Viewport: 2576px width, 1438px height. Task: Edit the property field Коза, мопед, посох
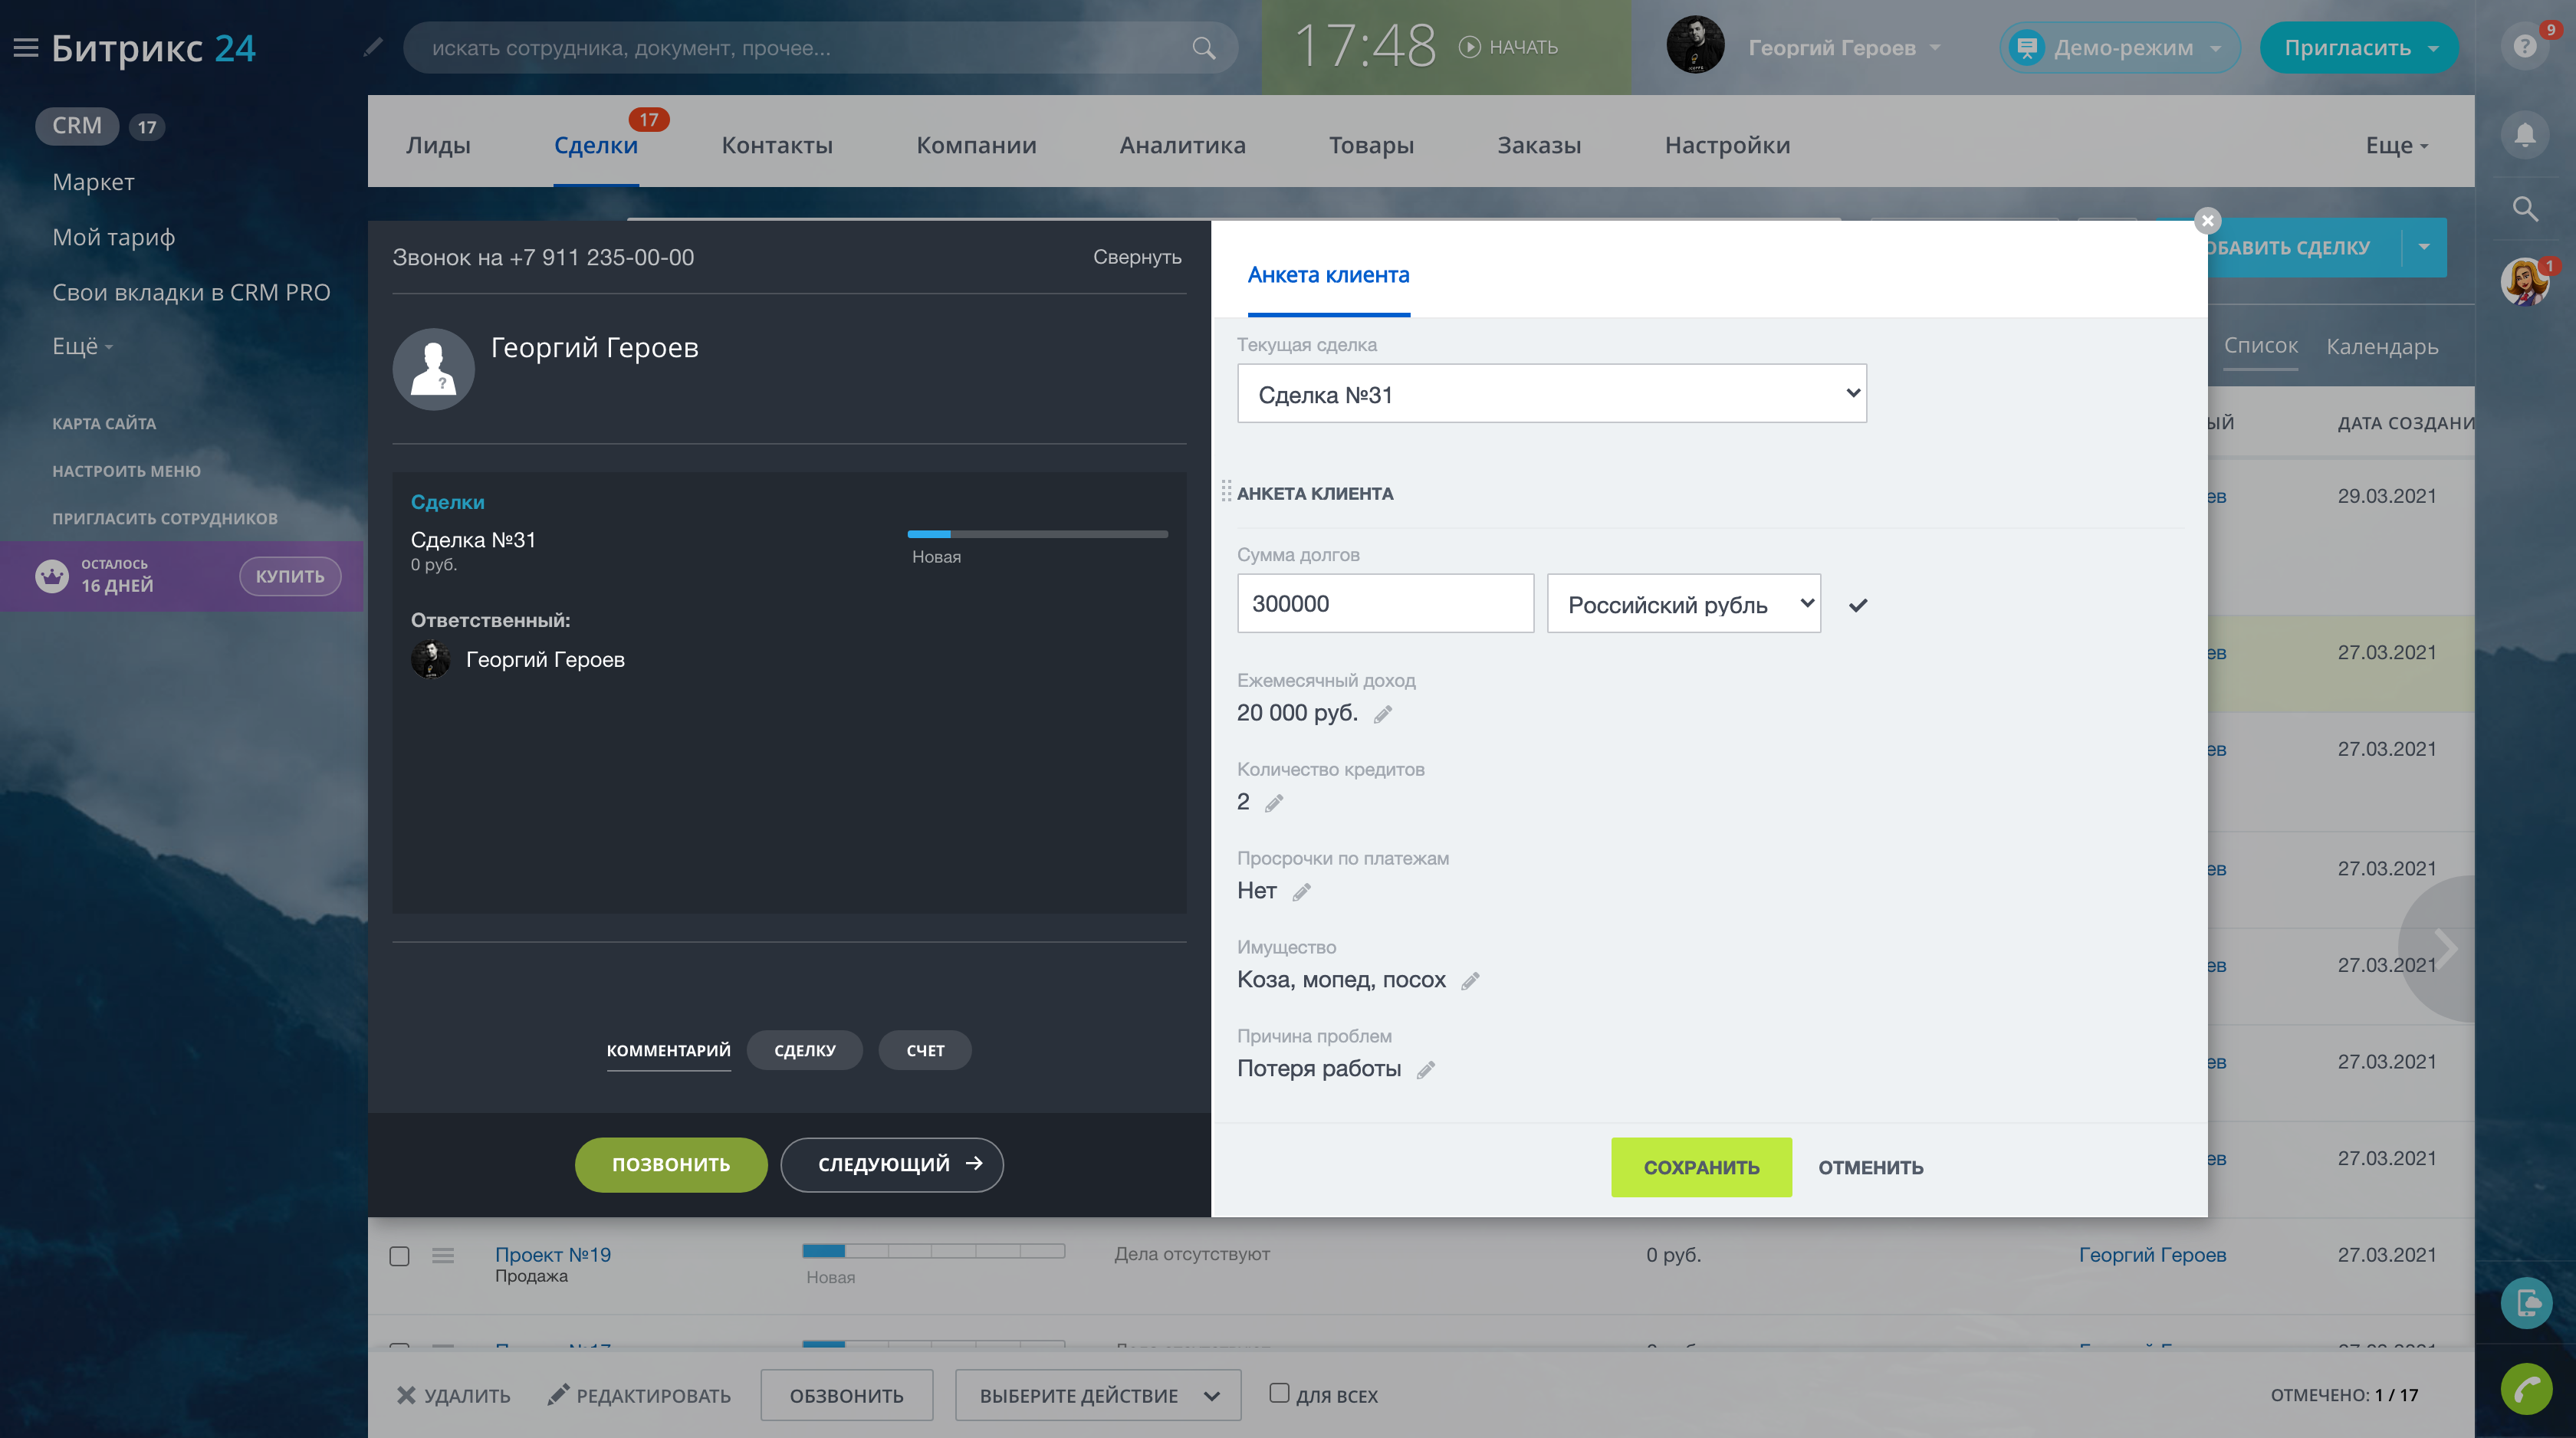[1471, 980]
